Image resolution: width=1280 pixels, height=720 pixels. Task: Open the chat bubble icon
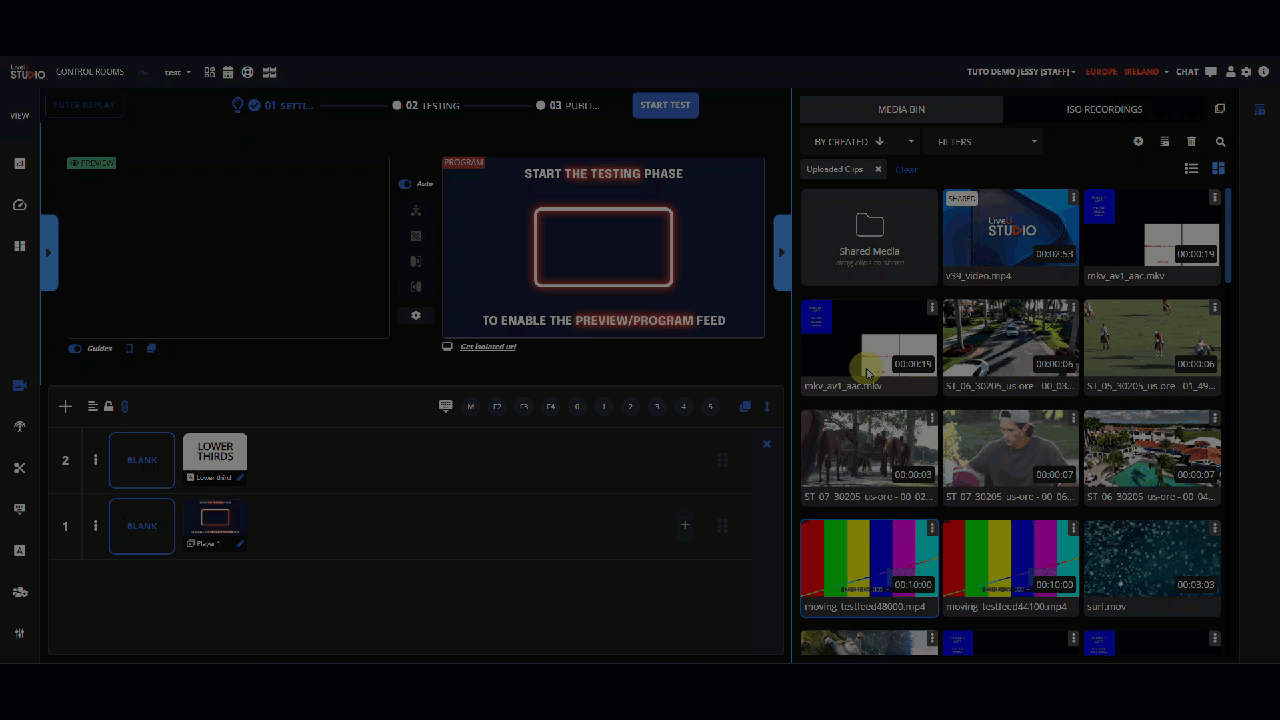click(1211, 72)
